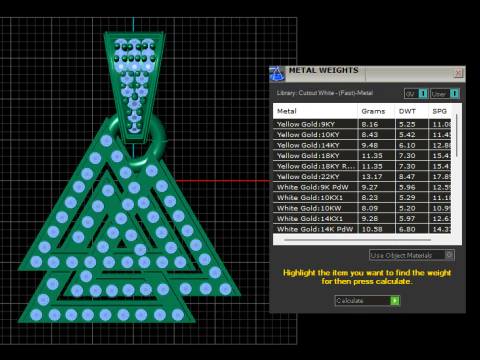Screen dimensions: 480x360
Task: Select the Yellow Gold:9KY row
Action: (x=362, y=124)
